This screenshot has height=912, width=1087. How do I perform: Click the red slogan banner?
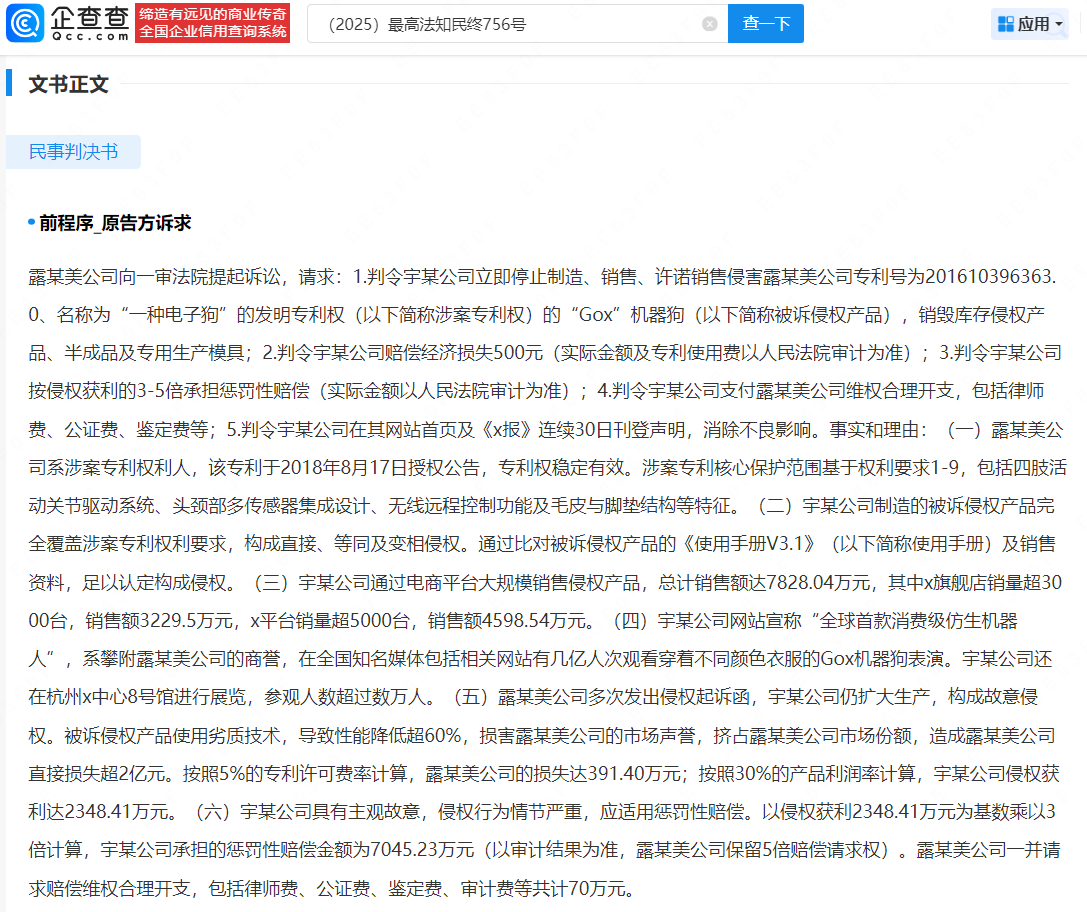pyautogui.click(x=213, y=23)
